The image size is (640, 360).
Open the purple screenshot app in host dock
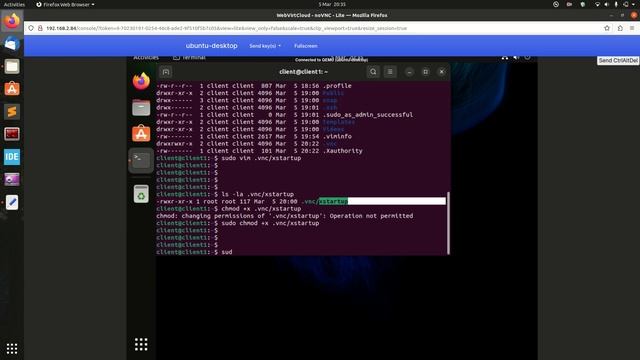tap(12, 179)
